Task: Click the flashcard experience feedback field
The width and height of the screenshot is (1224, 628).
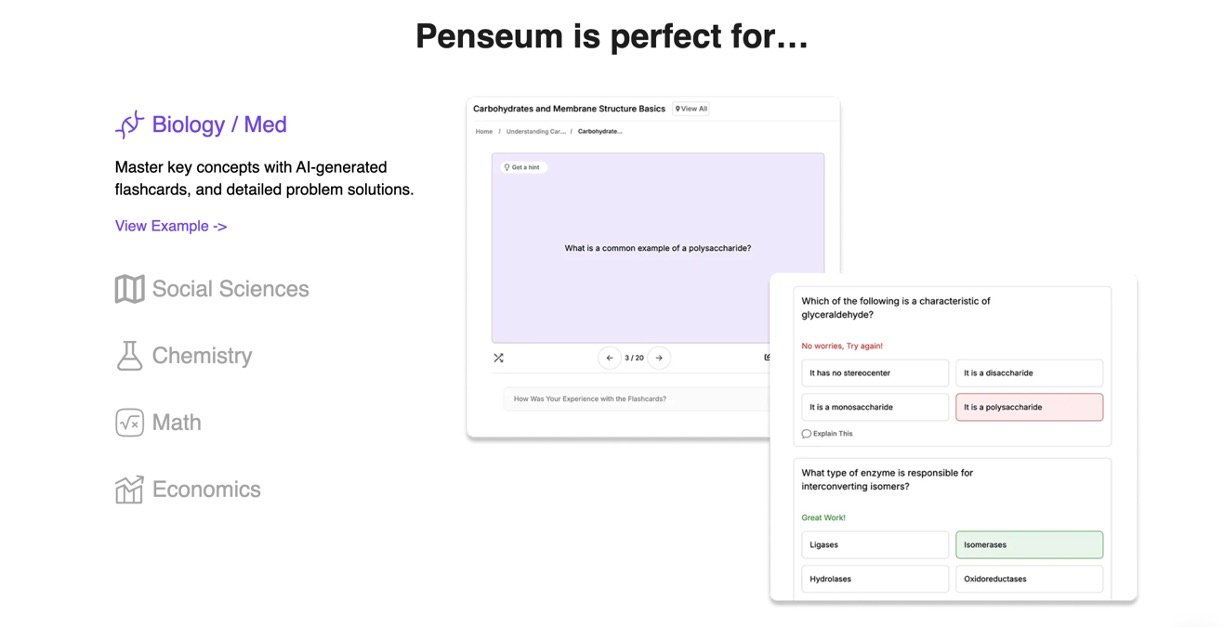Action: pyautogui.click(x=635, y=399)
